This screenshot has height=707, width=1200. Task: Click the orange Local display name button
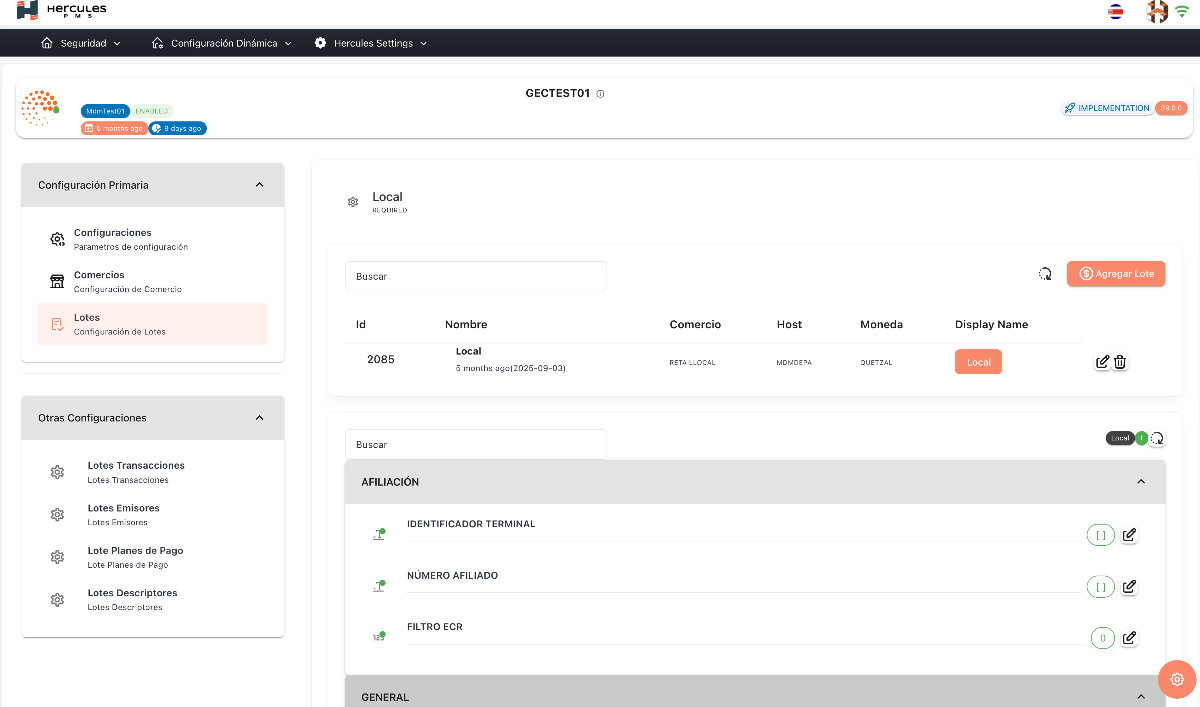pyautogui.click(x=978, y=361)
